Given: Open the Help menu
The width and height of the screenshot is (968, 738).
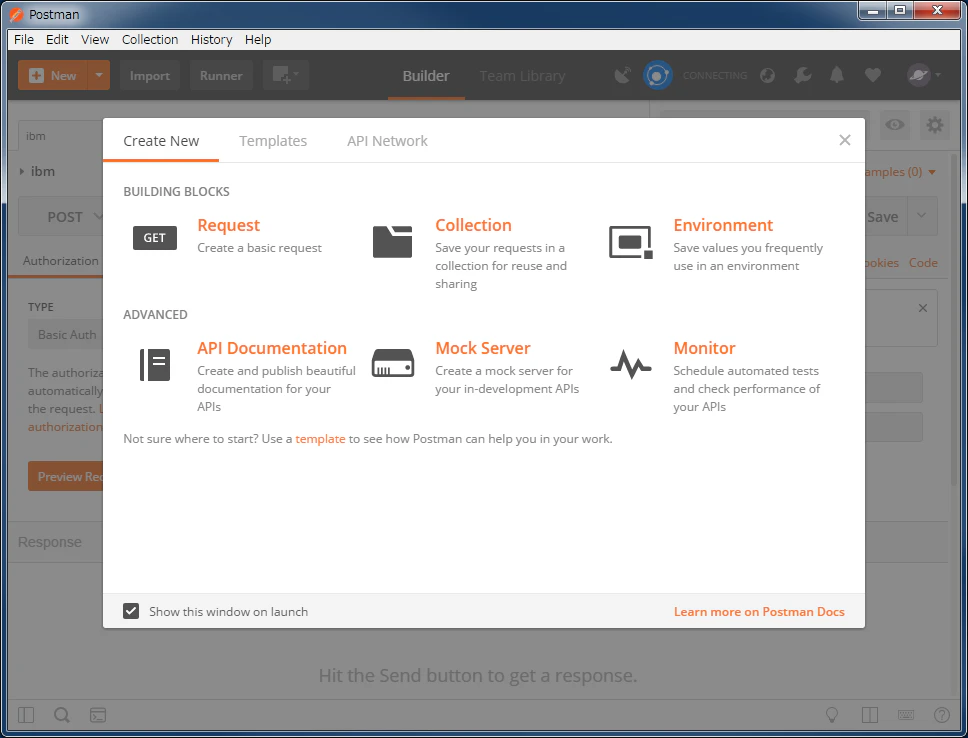Looking at the screenshot, I should pos(258,40).
